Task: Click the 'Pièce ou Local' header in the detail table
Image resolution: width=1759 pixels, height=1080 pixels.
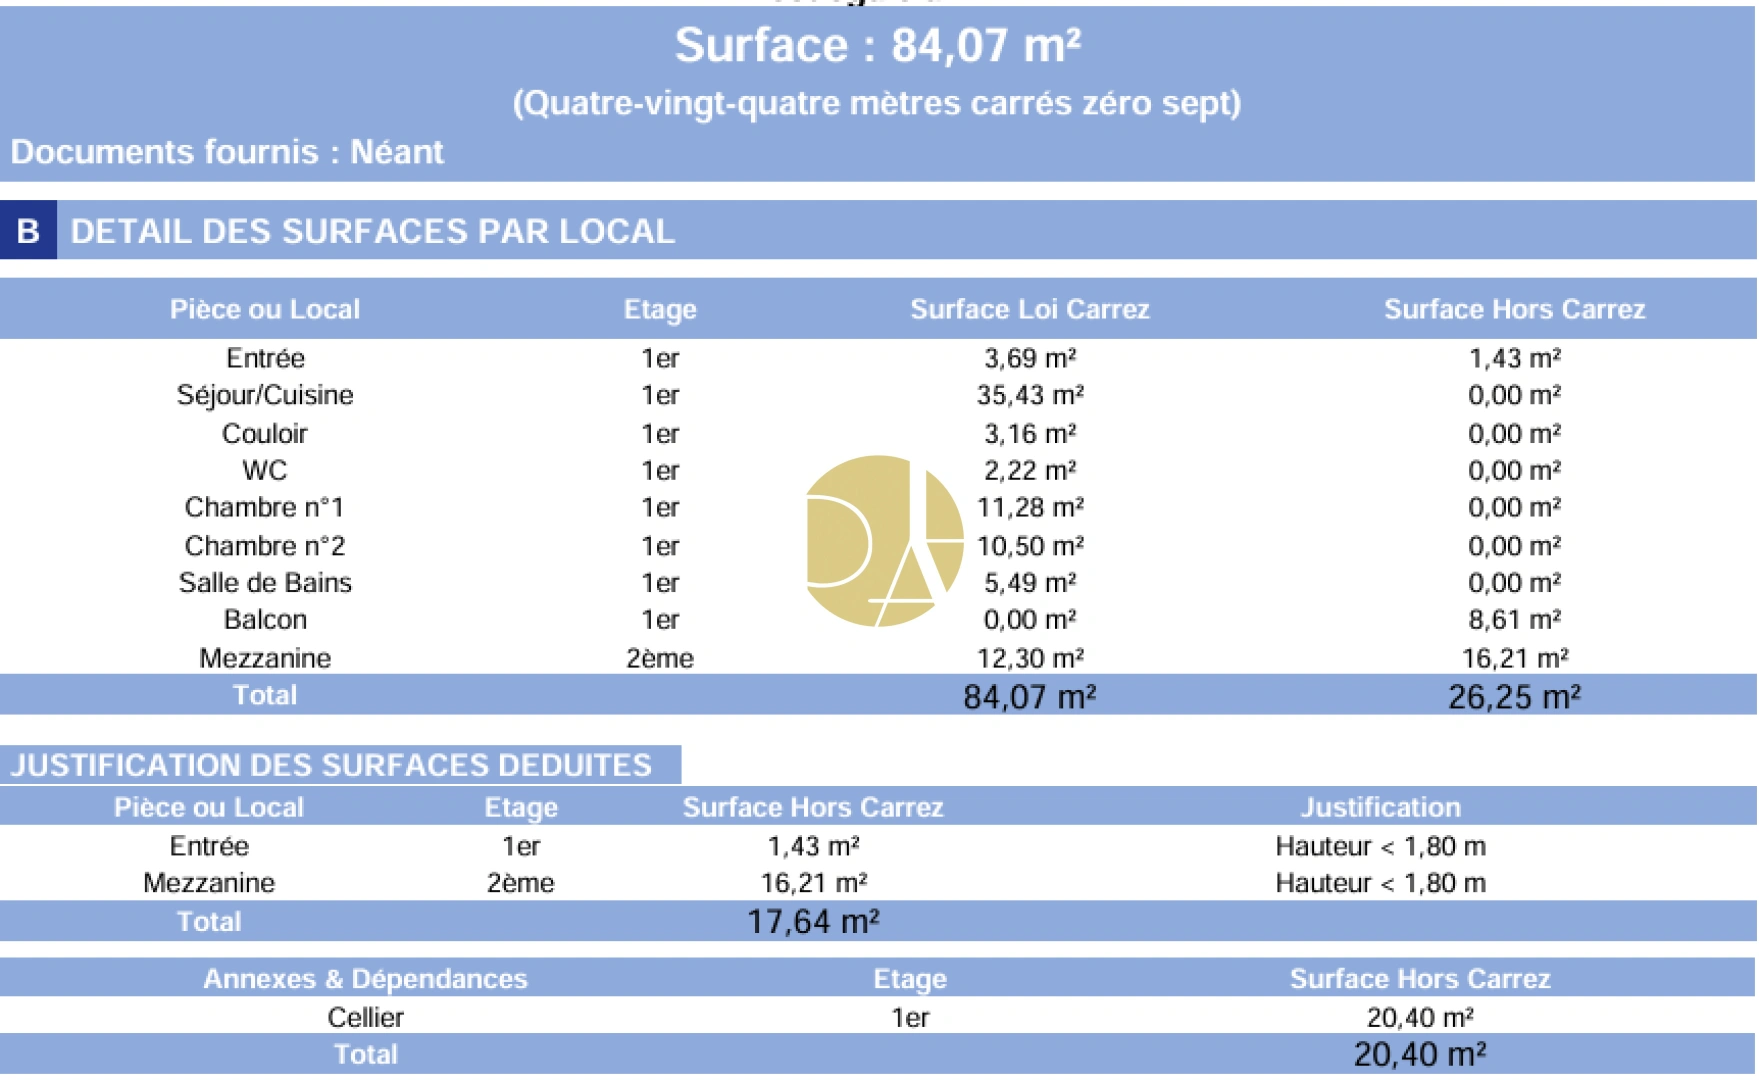Action: pos(265,309)
